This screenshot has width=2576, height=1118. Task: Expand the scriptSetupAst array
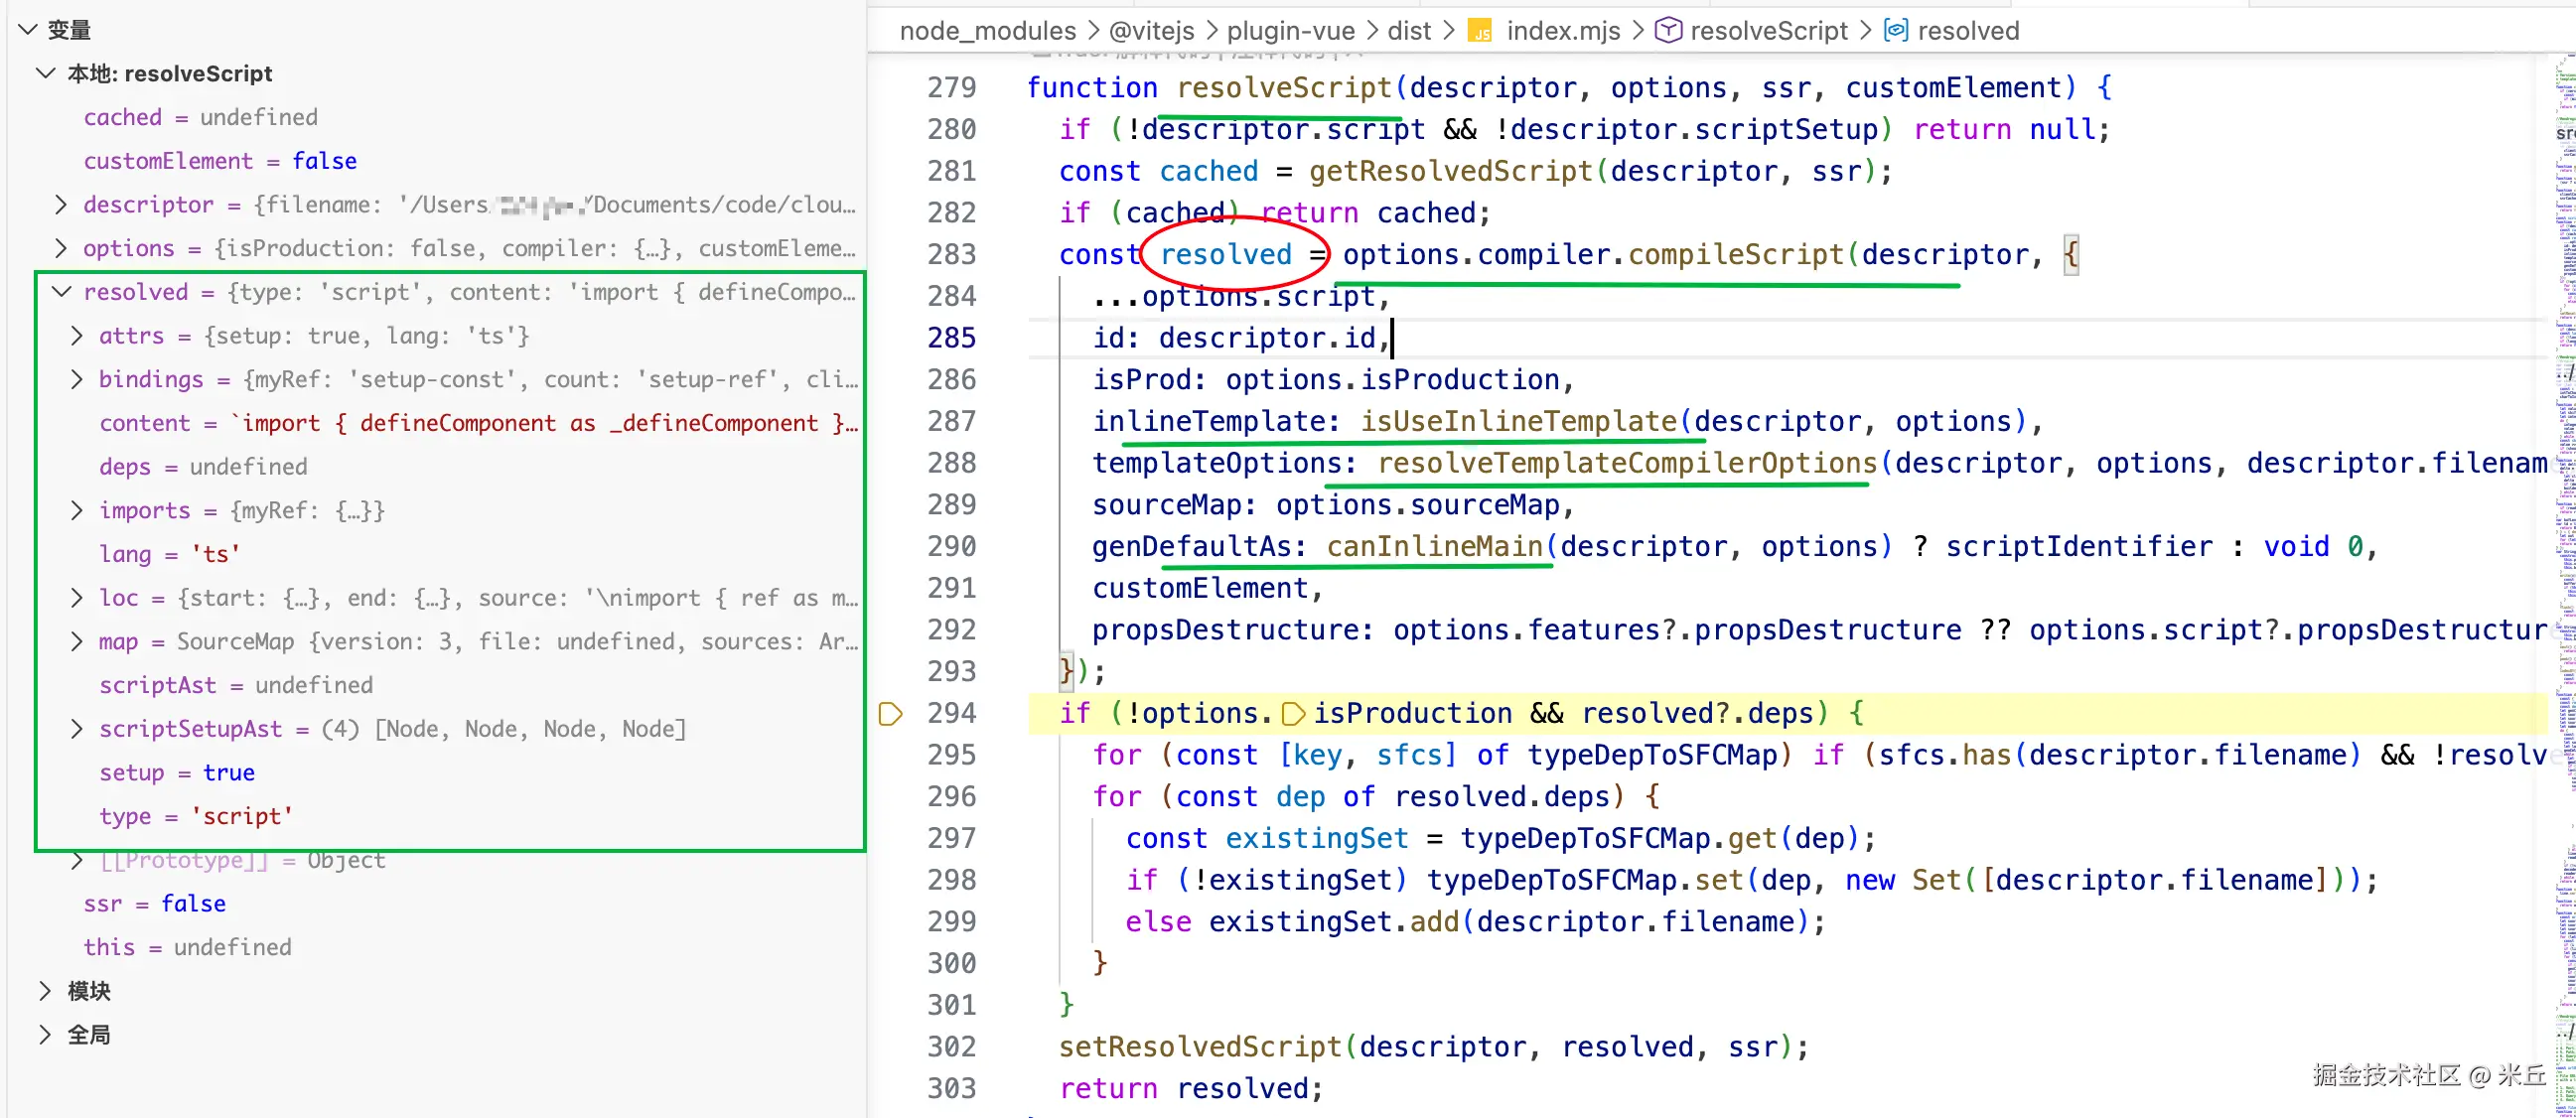click(77, 729)
